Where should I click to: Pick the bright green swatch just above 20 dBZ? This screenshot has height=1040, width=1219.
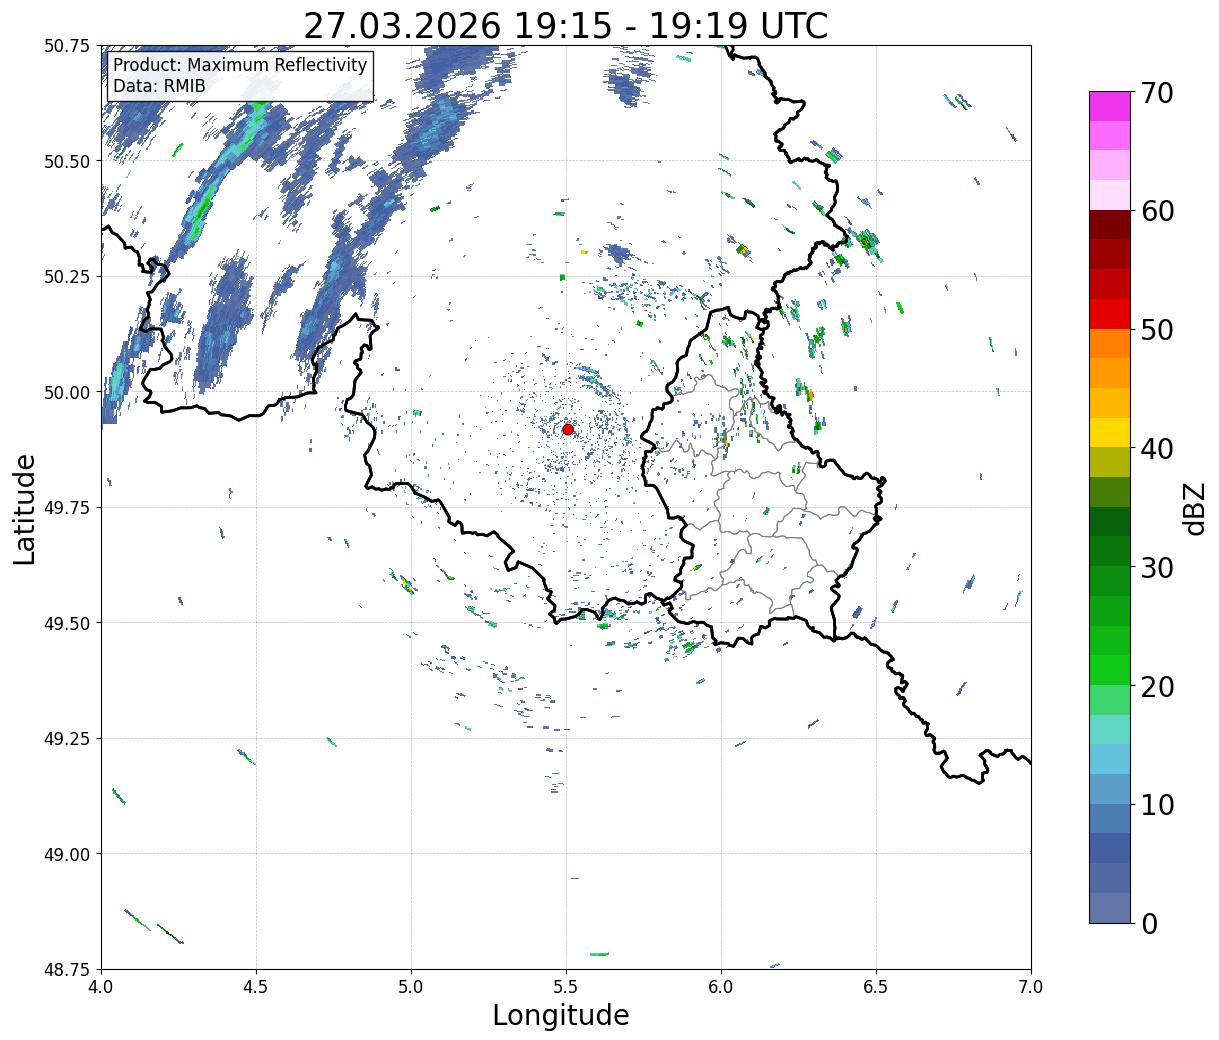1110,670
